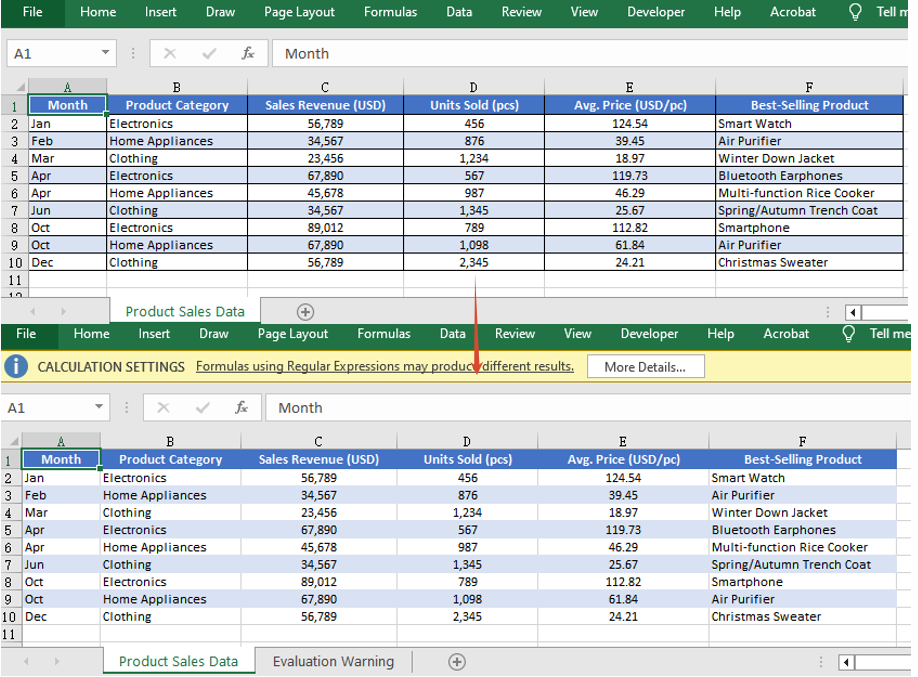Click 2,345 units cell in top worksheet
This screenshot has width=918, height=677.
tap(474, 262)
